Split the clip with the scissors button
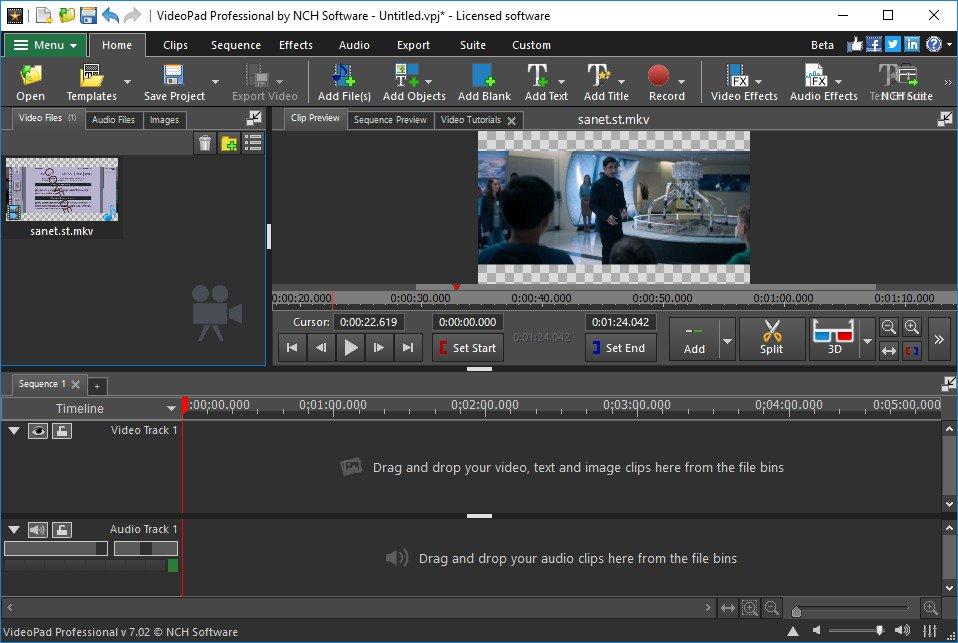Screen dimensions: 958x643 [772, 338]
